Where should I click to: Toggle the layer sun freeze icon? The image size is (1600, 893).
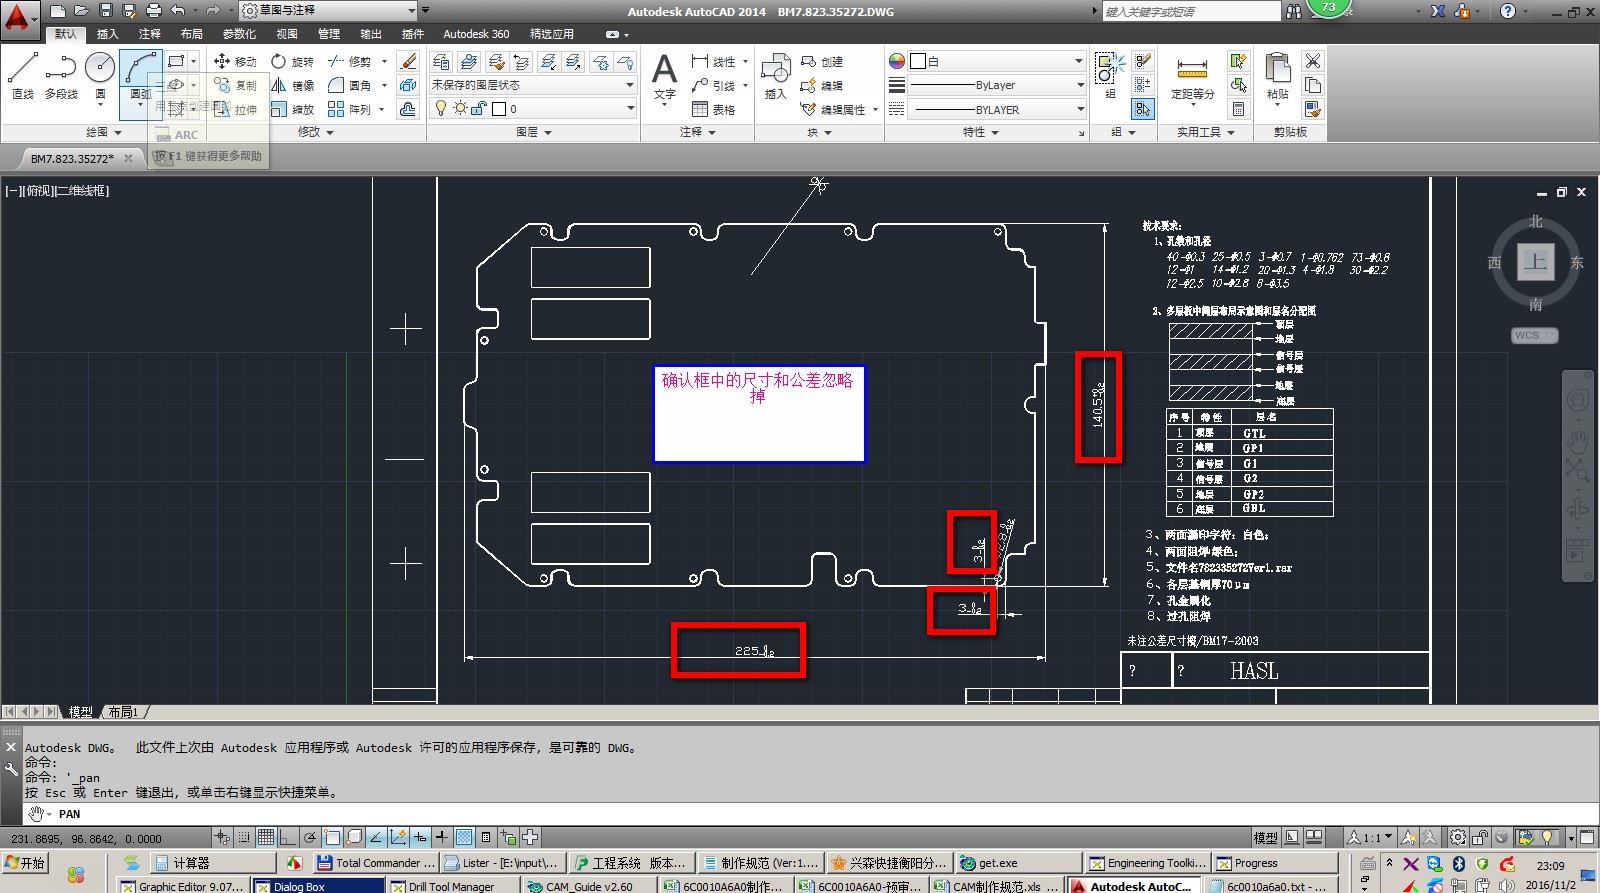tap(460, 109)
